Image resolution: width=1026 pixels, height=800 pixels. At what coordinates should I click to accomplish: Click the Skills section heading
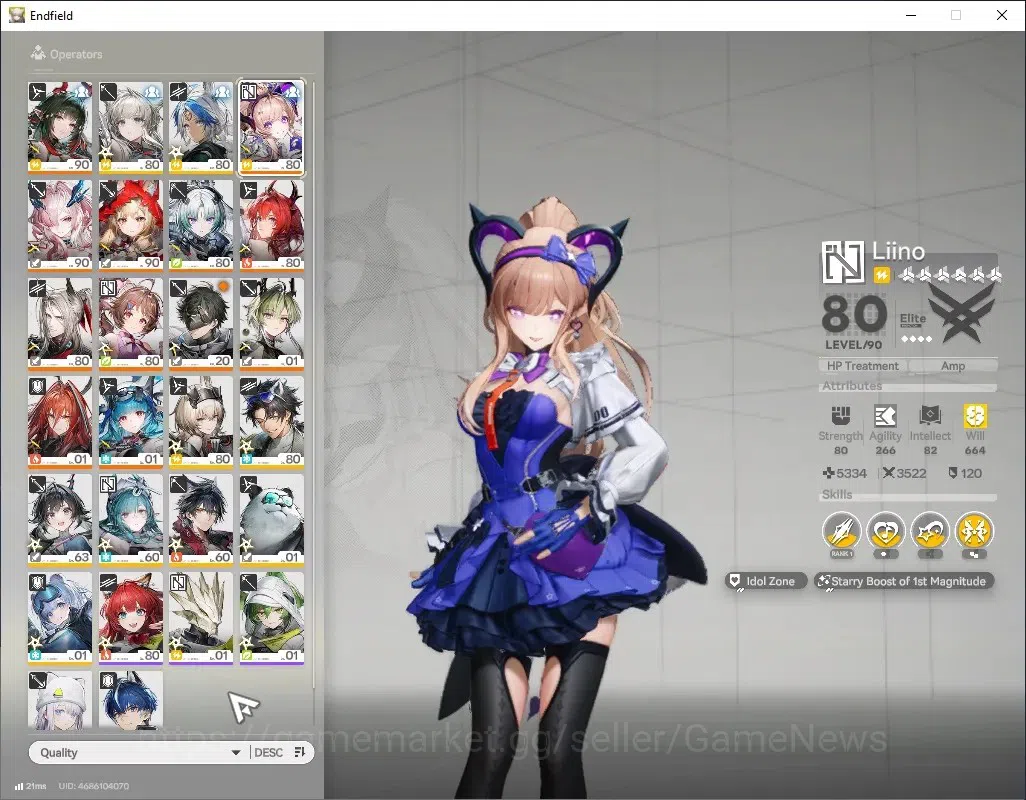pyautogui.click(x=837, y=495)
